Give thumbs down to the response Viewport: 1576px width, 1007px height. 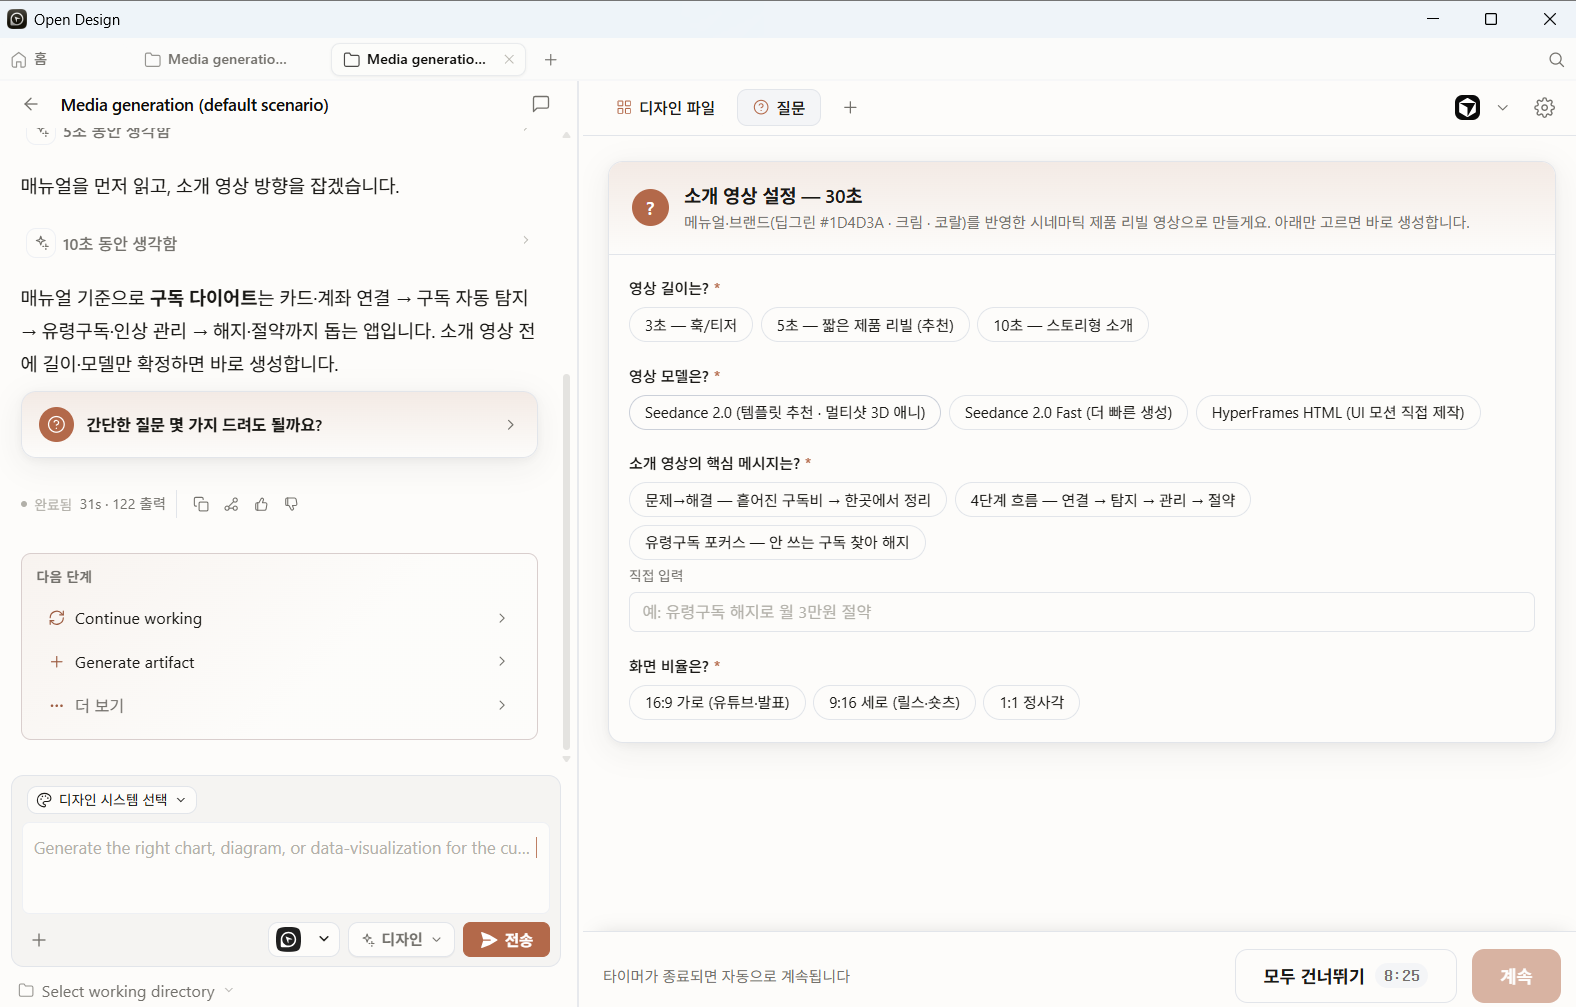coord(291,504)
